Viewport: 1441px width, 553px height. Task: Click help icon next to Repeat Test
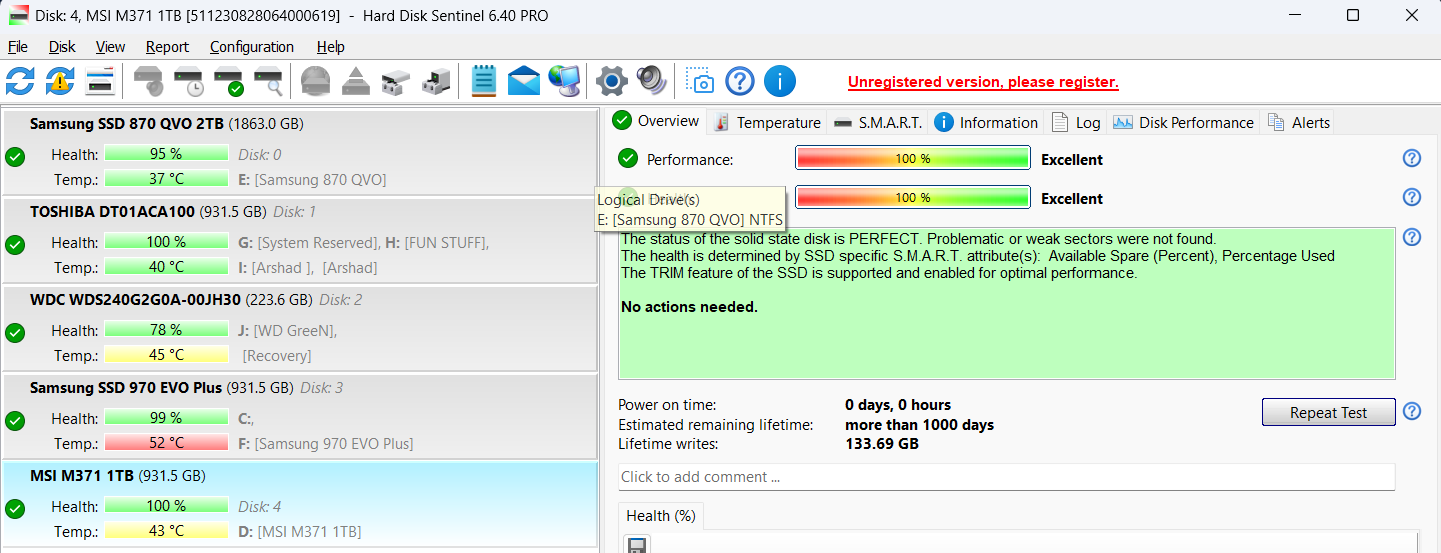pos(1412,412)
